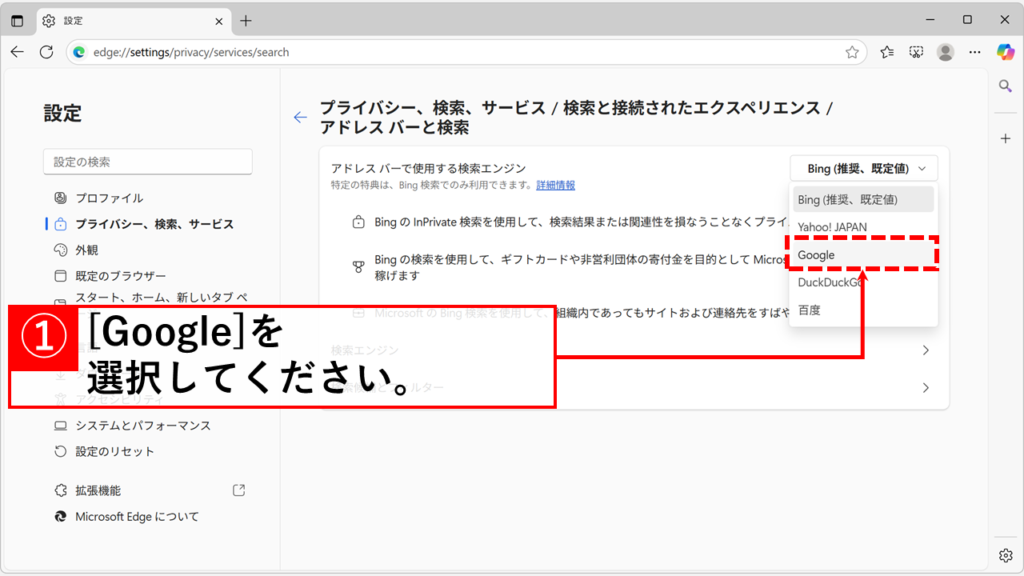Open 拡張機能 in the sidebar
Viewport: 1024px width, 576px height.
tap(98, 490)
